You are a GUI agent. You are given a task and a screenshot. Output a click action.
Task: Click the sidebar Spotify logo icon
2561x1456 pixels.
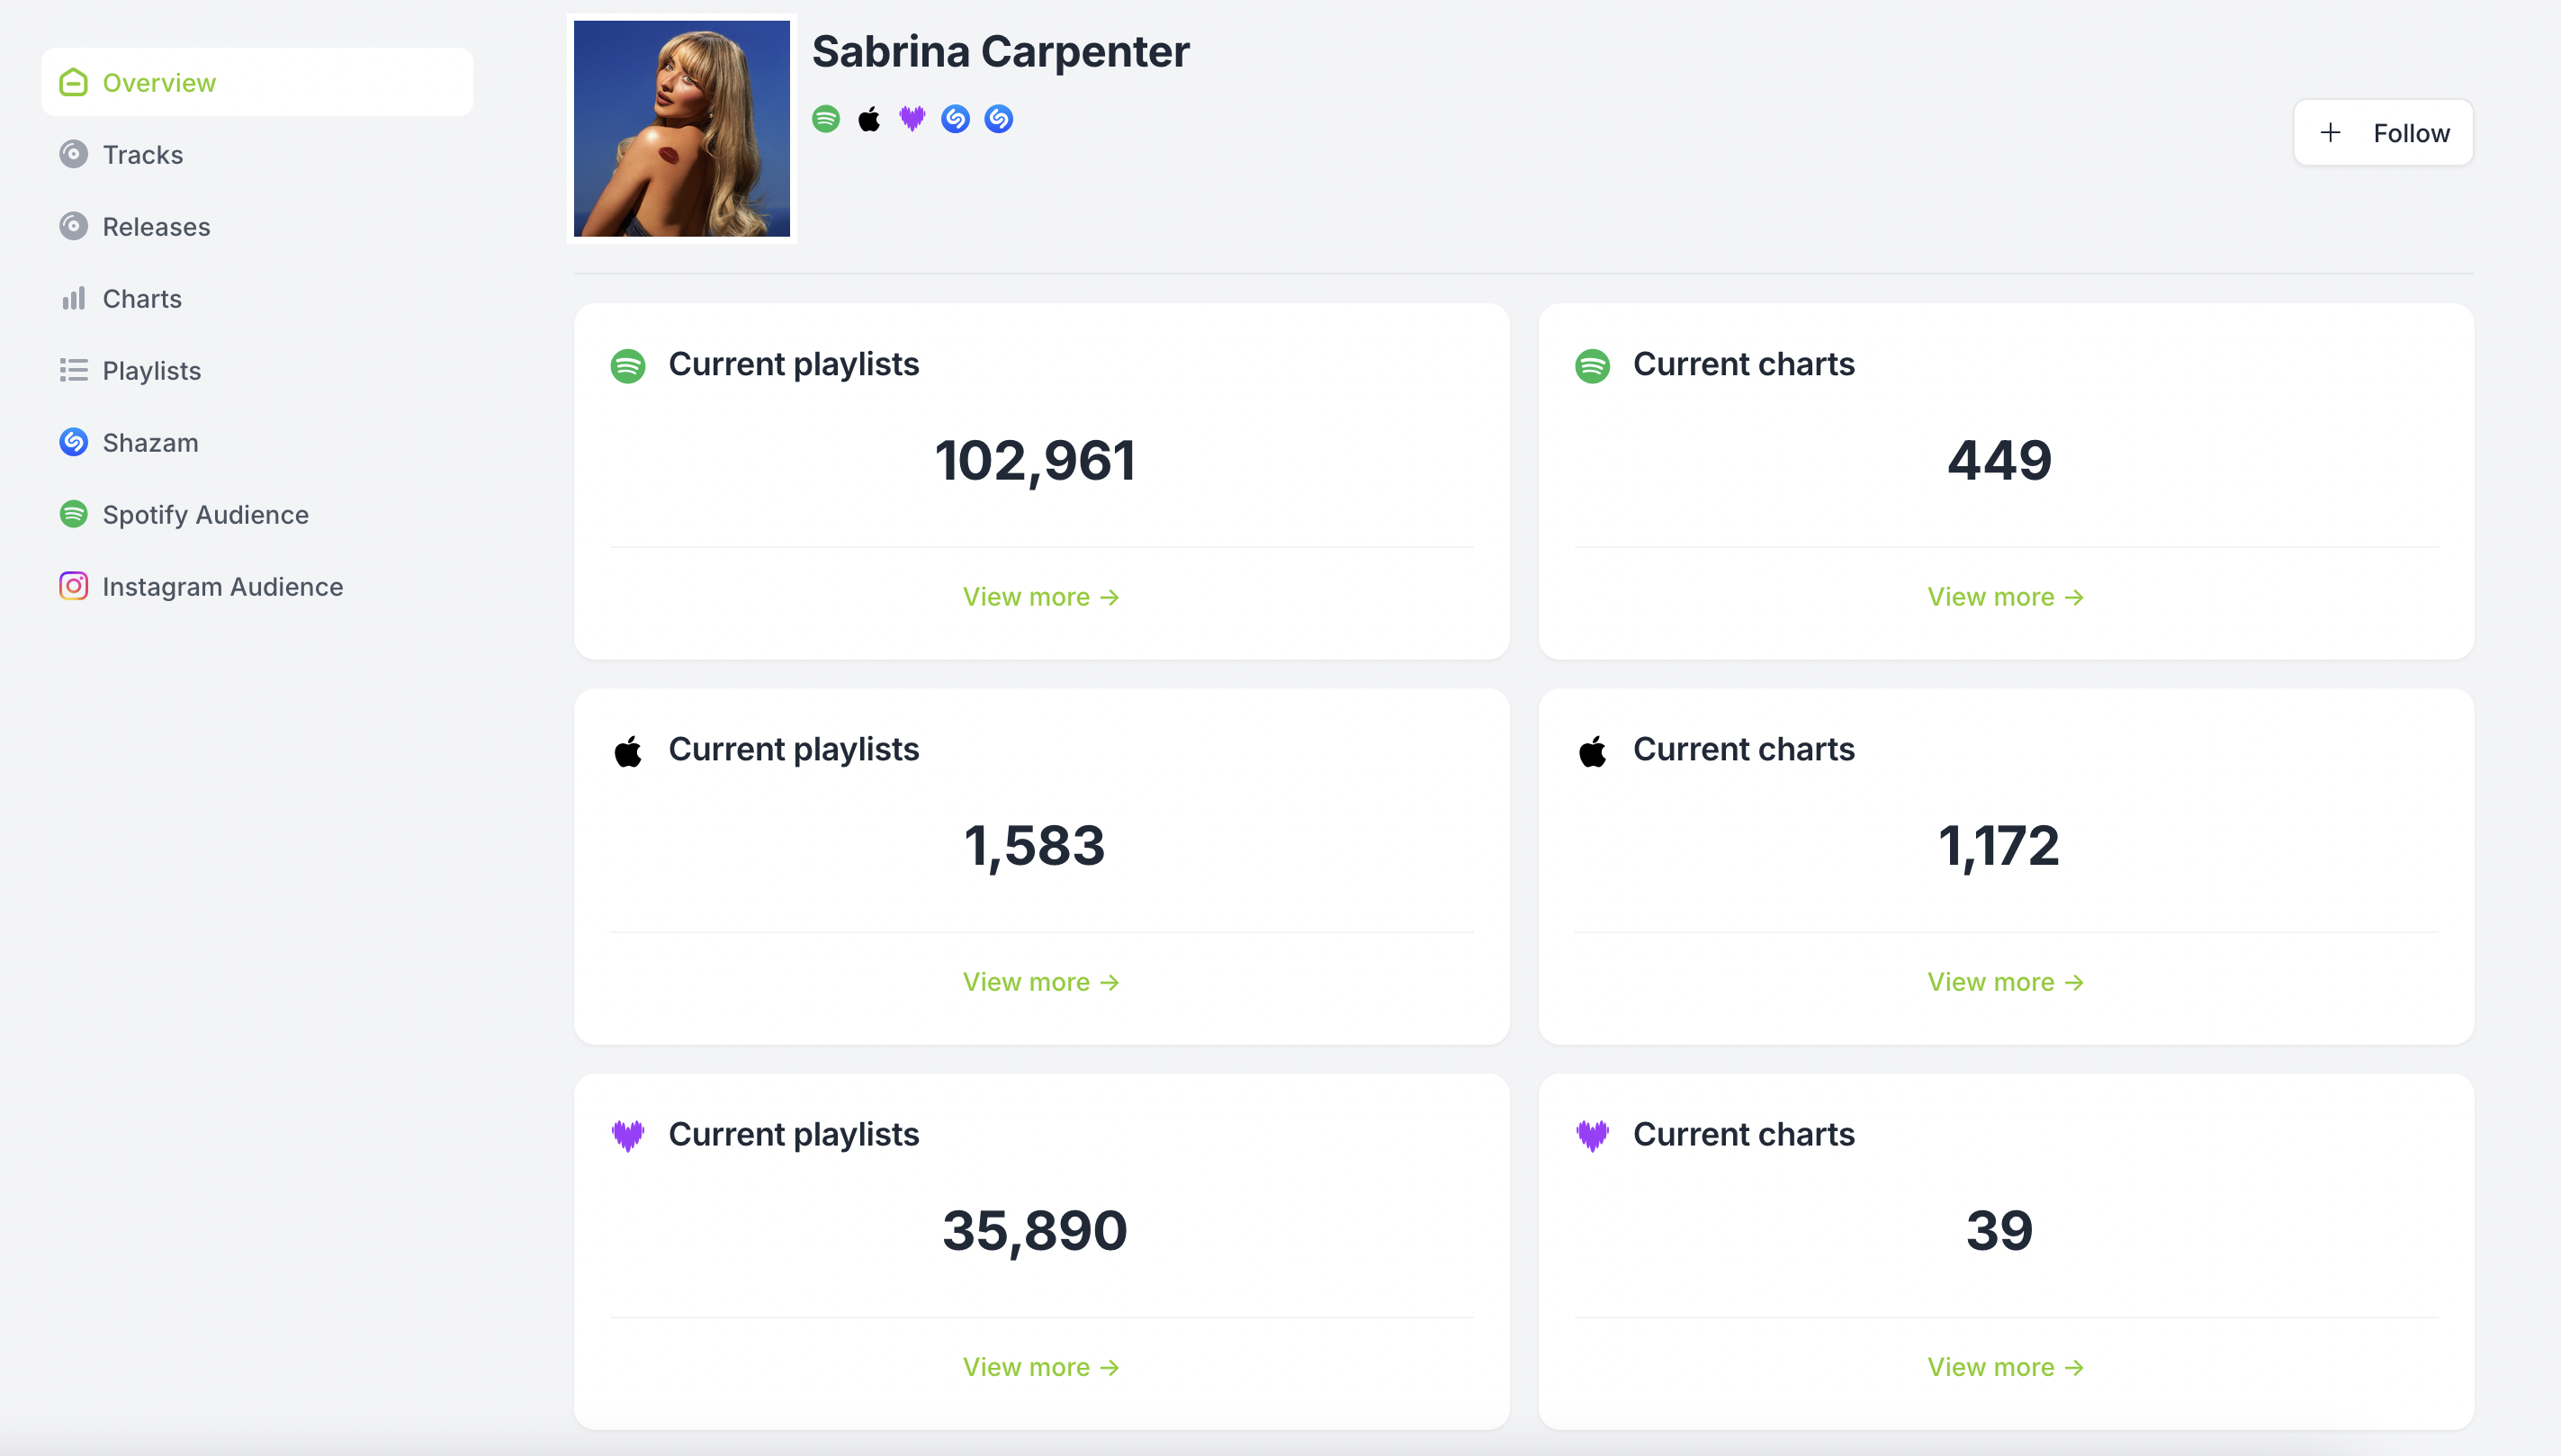[x=73, y=514]
